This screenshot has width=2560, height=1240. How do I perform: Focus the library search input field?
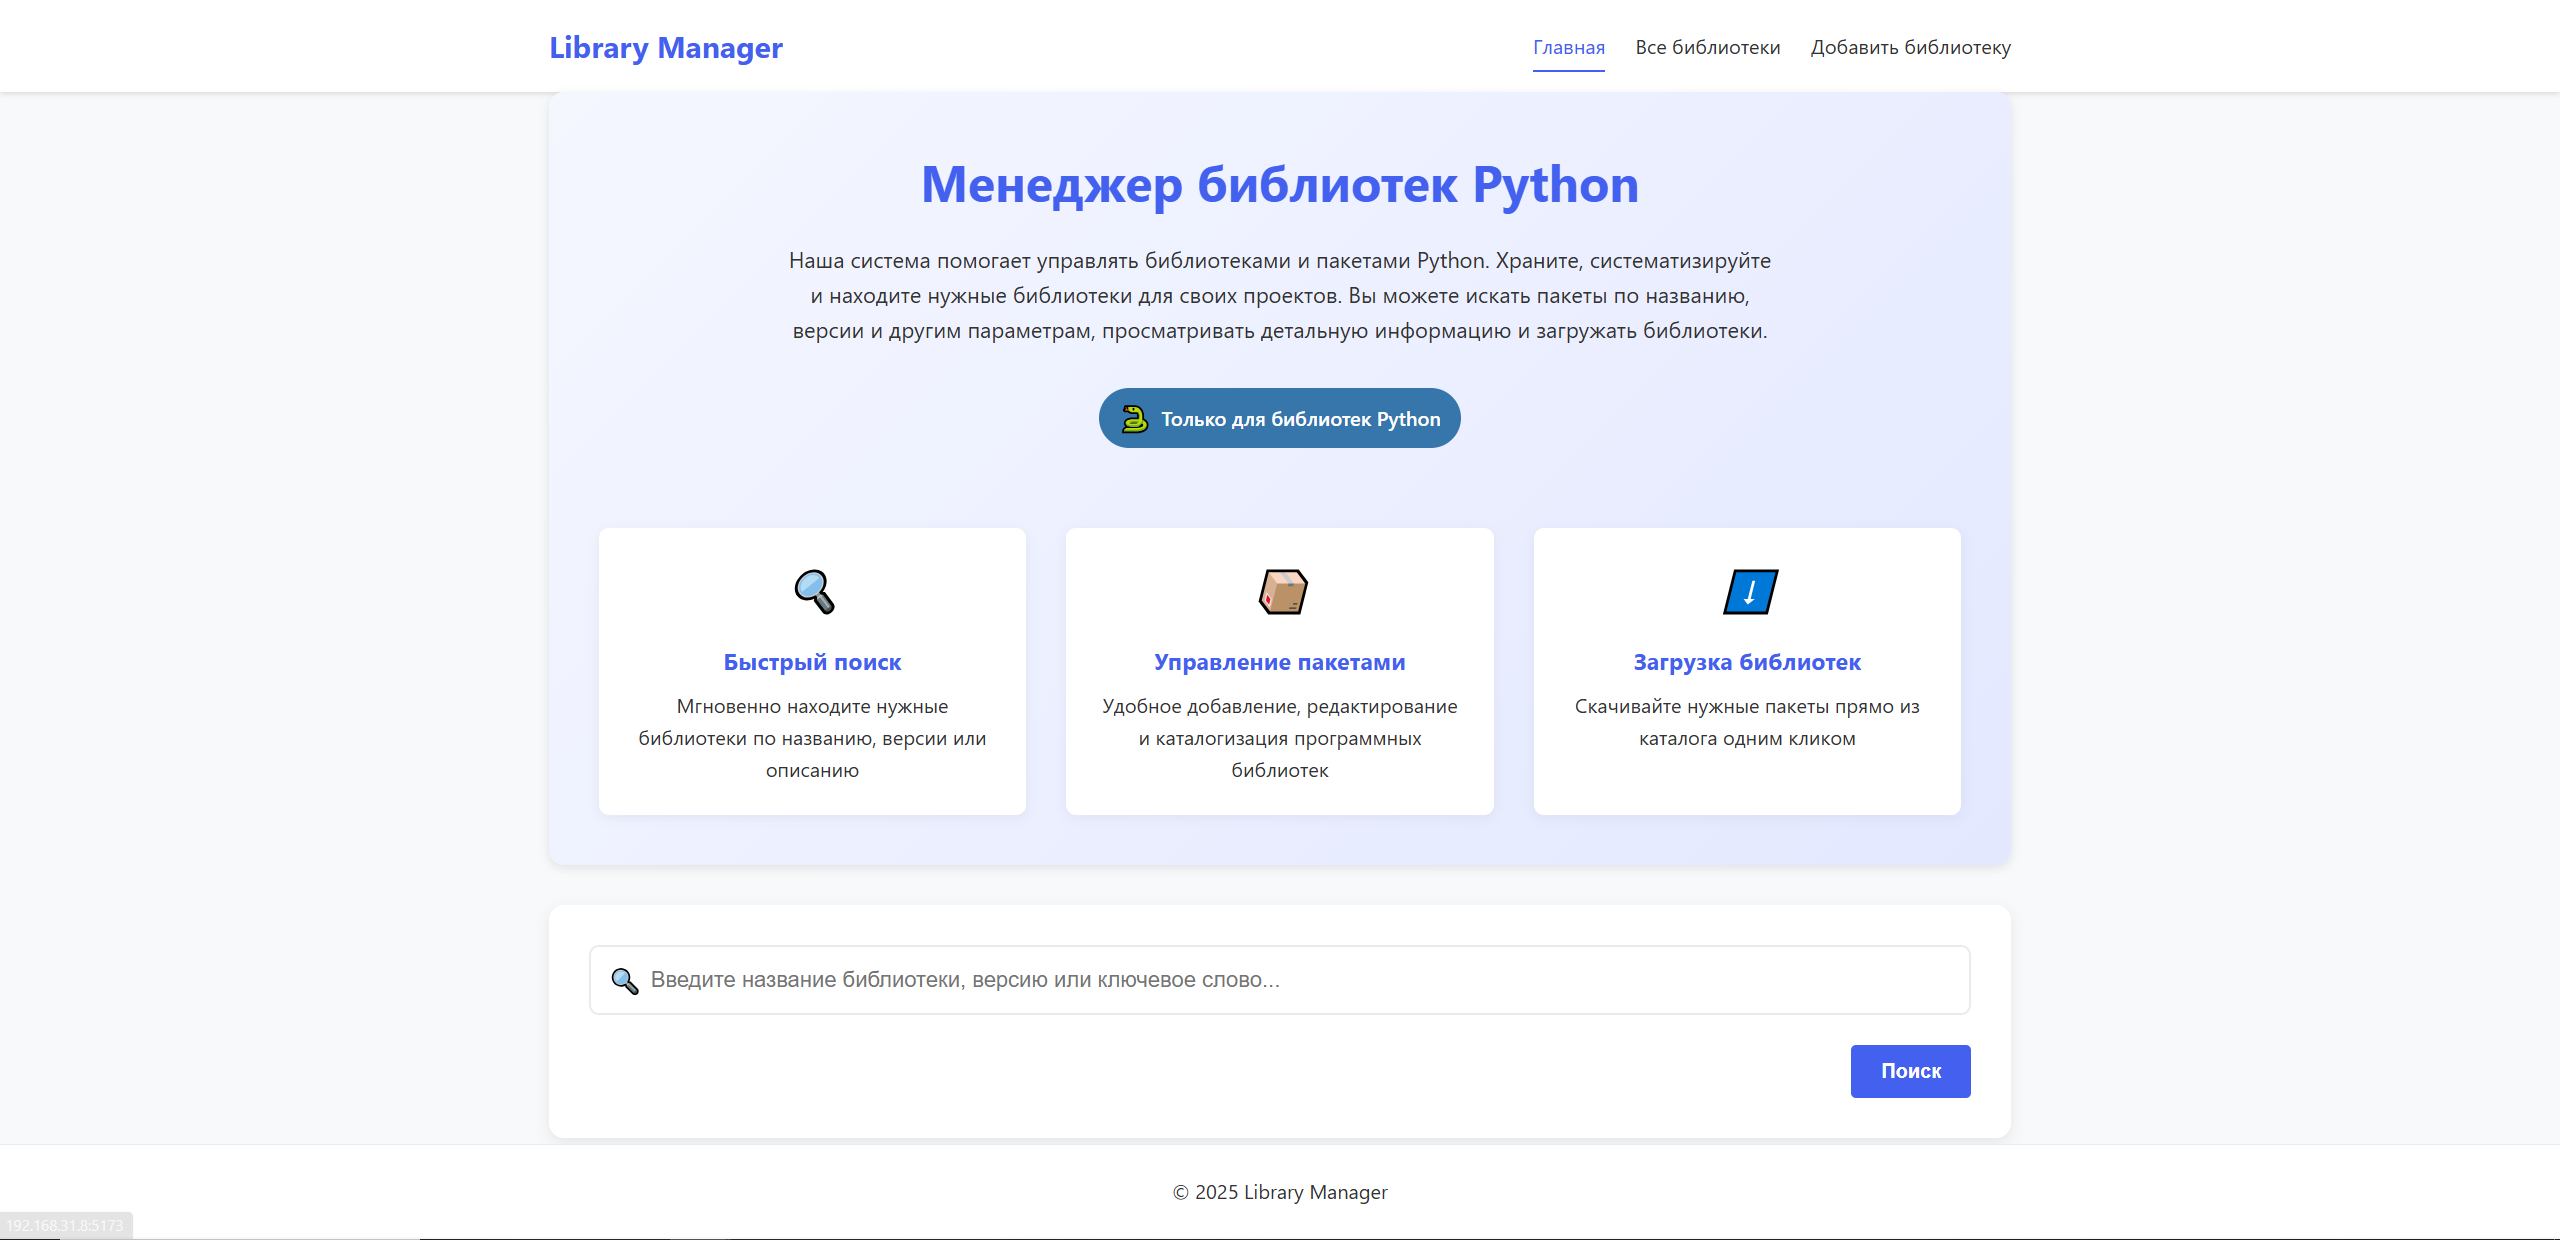click(x=1300, y=980)
